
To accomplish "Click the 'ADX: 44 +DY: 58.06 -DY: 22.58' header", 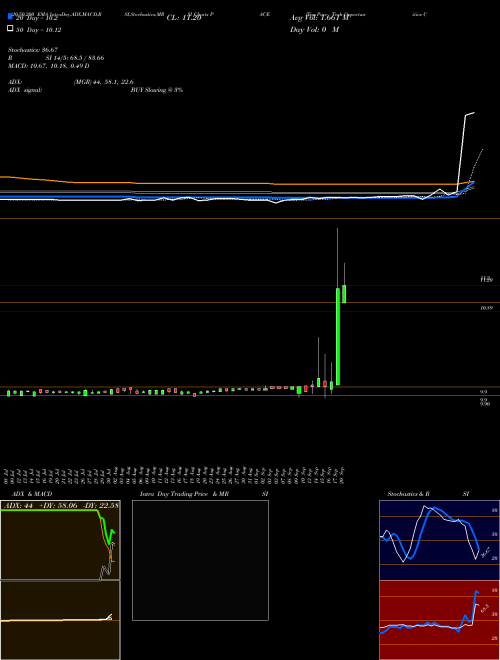I will coord(61,505).
